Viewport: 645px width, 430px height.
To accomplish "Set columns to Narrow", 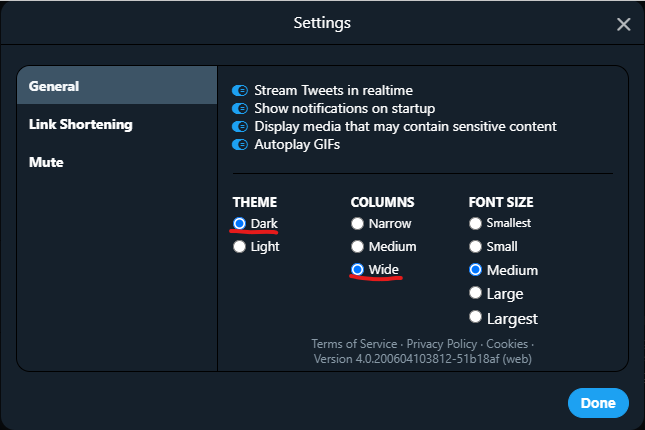I will [x=357, y=223].
